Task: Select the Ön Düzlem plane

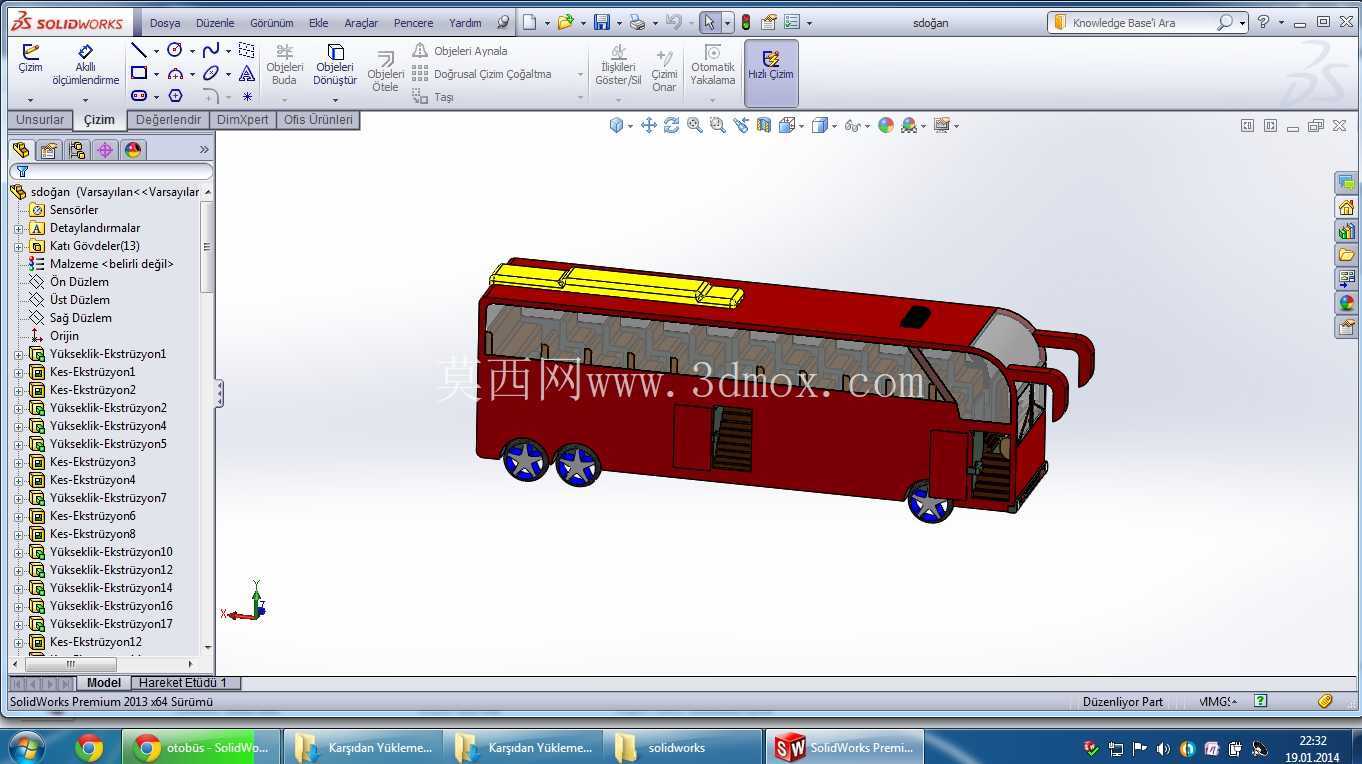Action: (79, 282)
